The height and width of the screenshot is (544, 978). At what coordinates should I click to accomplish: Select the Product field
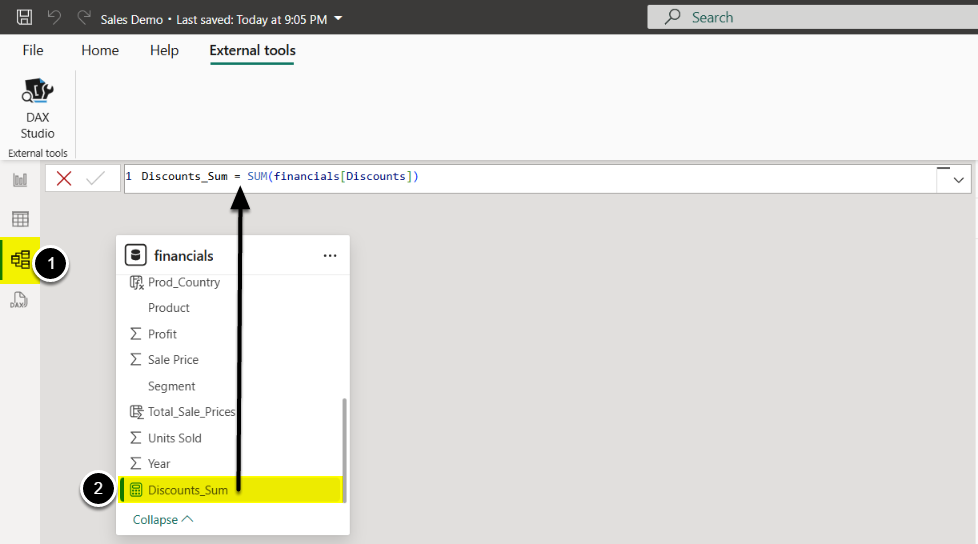point(169,308)
